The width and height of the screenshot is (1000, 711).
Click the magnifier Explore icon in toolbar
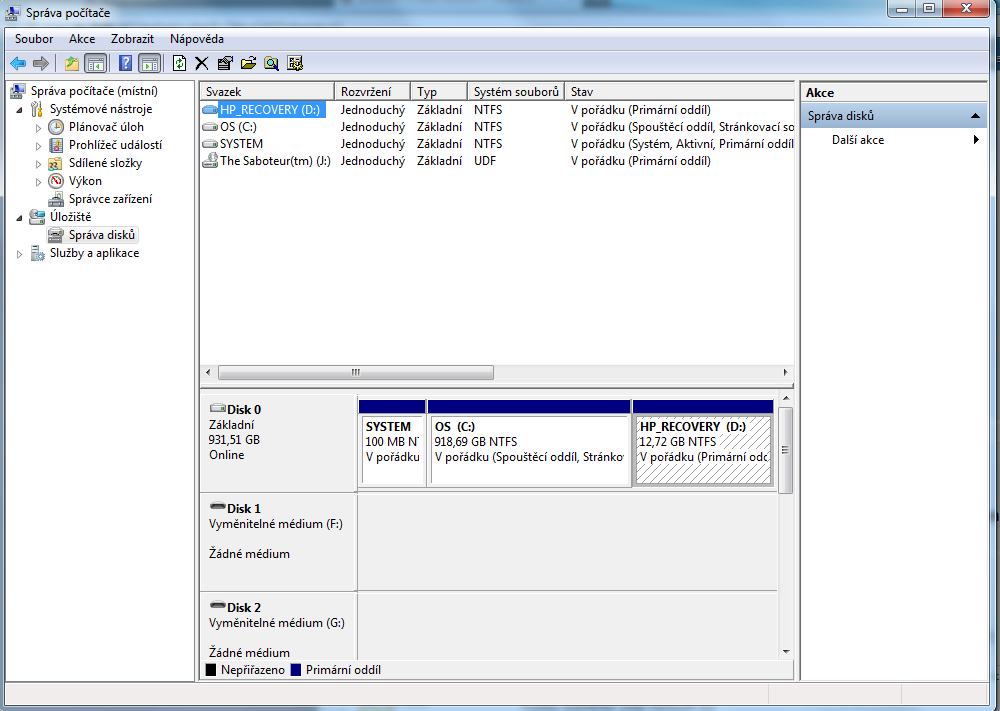point(272,63)
